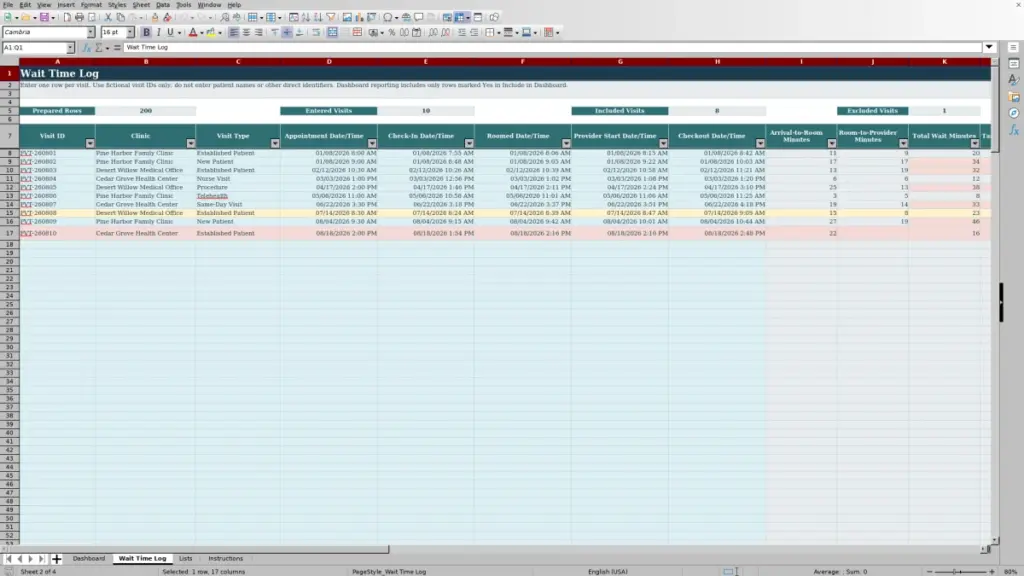The width and height of the screenshot is (1024, 576).
Task: Toggle Align Top vertical alignment
Action: (x=275, y=32)
